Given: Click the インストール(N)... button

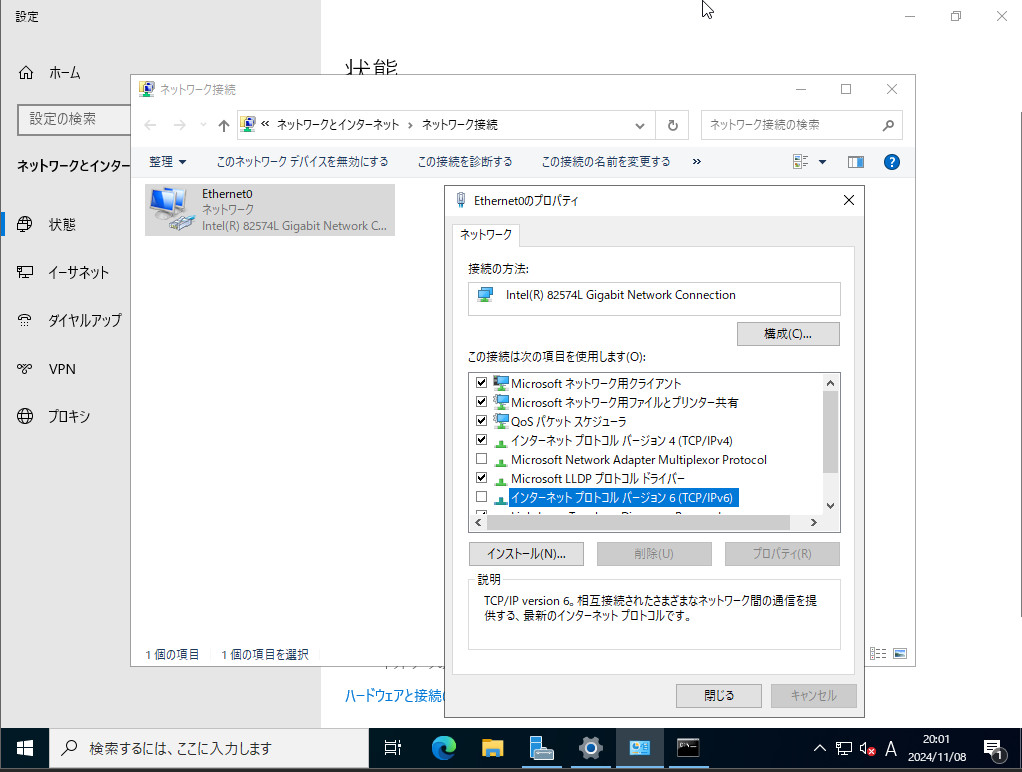Looking at the screenshot, I should [526, 554].
